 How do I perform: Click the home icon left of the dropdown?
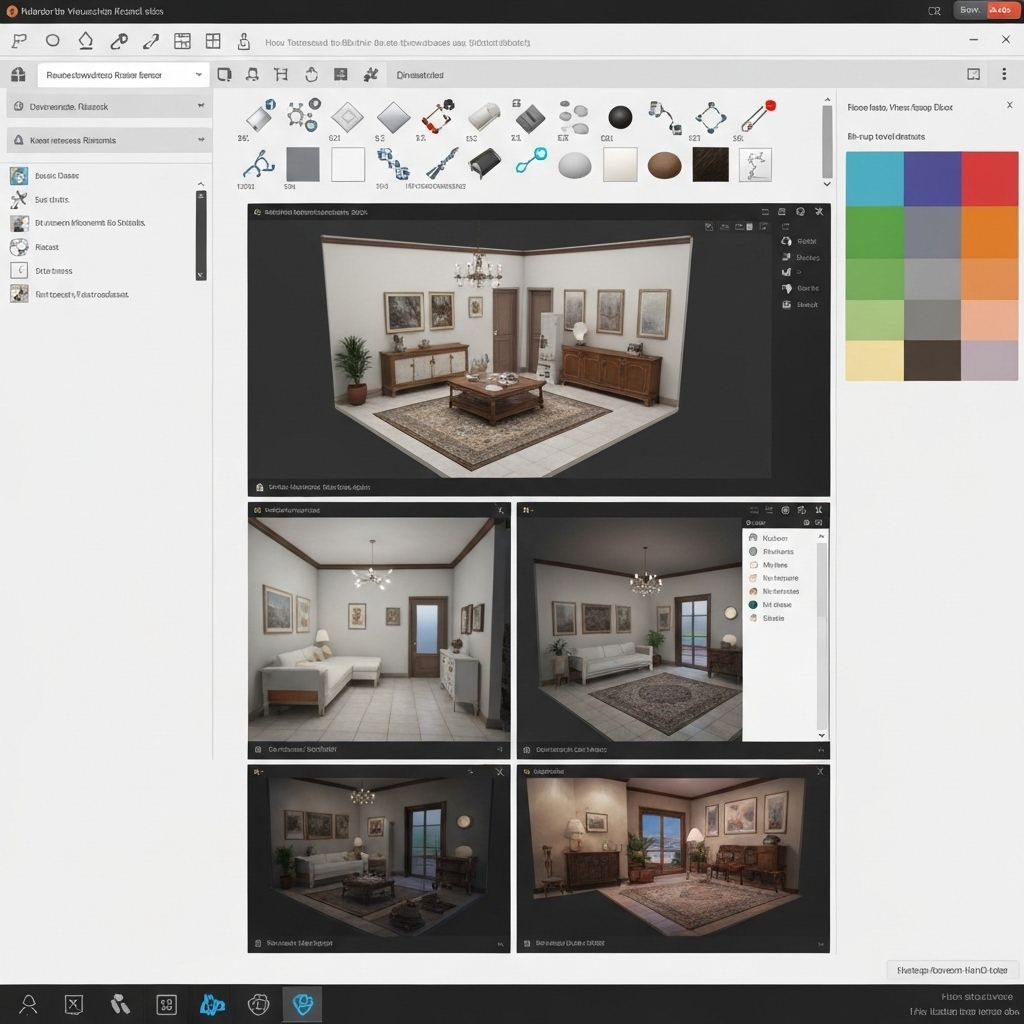tap(17, 75)
